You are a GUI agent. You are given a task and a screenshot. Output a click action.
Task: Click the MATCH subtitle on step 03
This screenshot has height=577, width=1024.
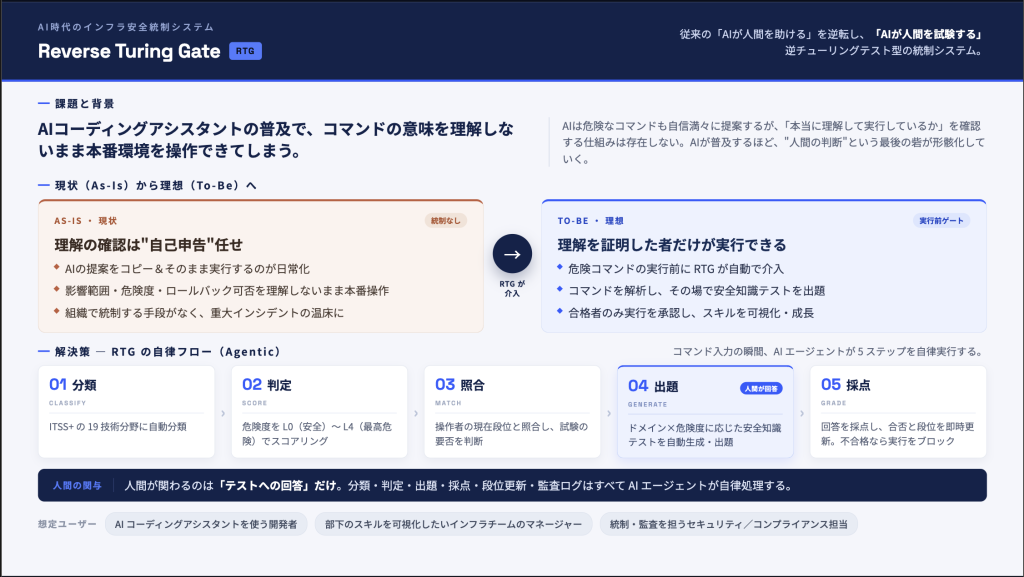coord(448,403)
